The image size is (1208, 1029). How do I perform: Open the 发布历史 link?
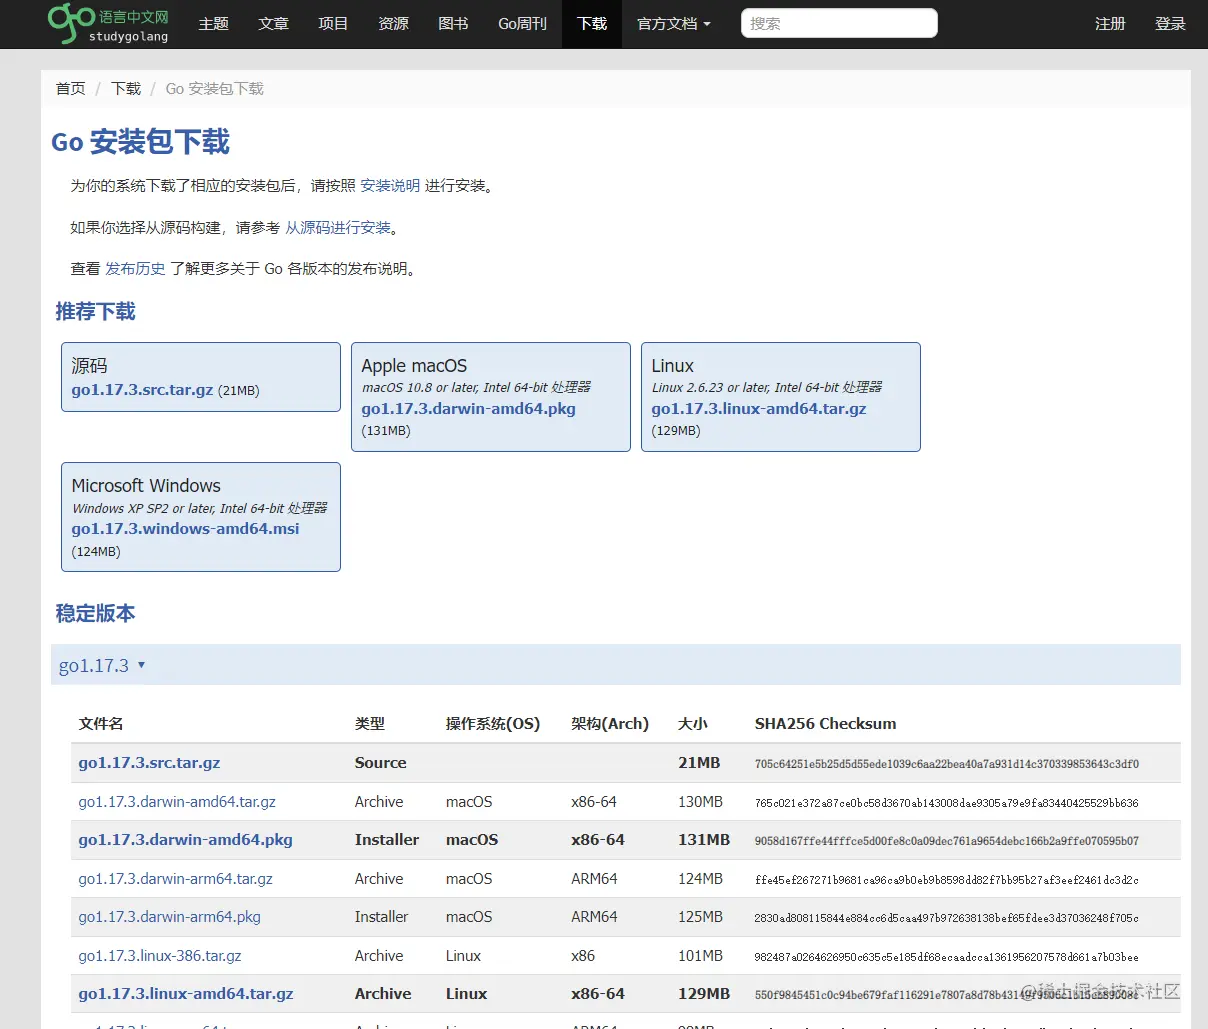[x=135, y=269]
